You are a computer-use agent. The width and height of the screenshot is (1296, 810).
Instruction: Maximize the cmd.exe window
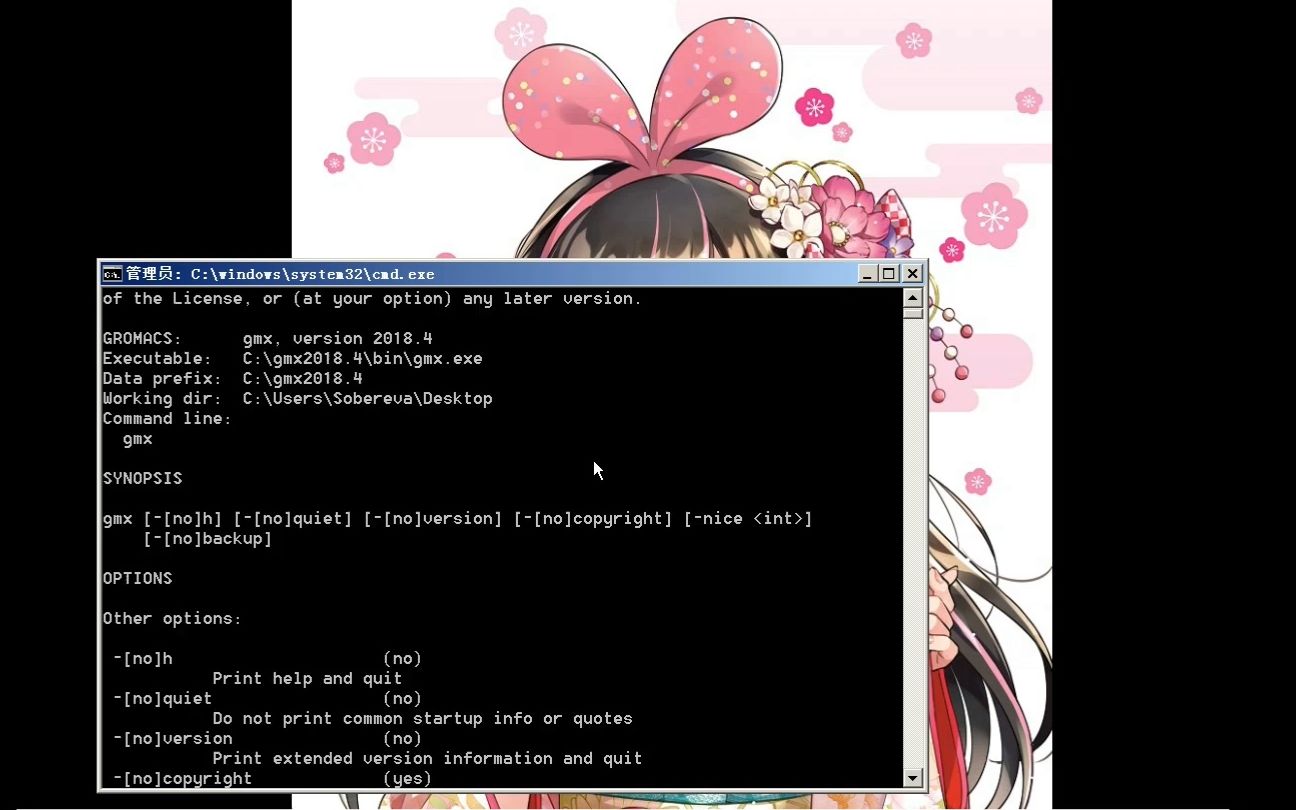[889, 274]
